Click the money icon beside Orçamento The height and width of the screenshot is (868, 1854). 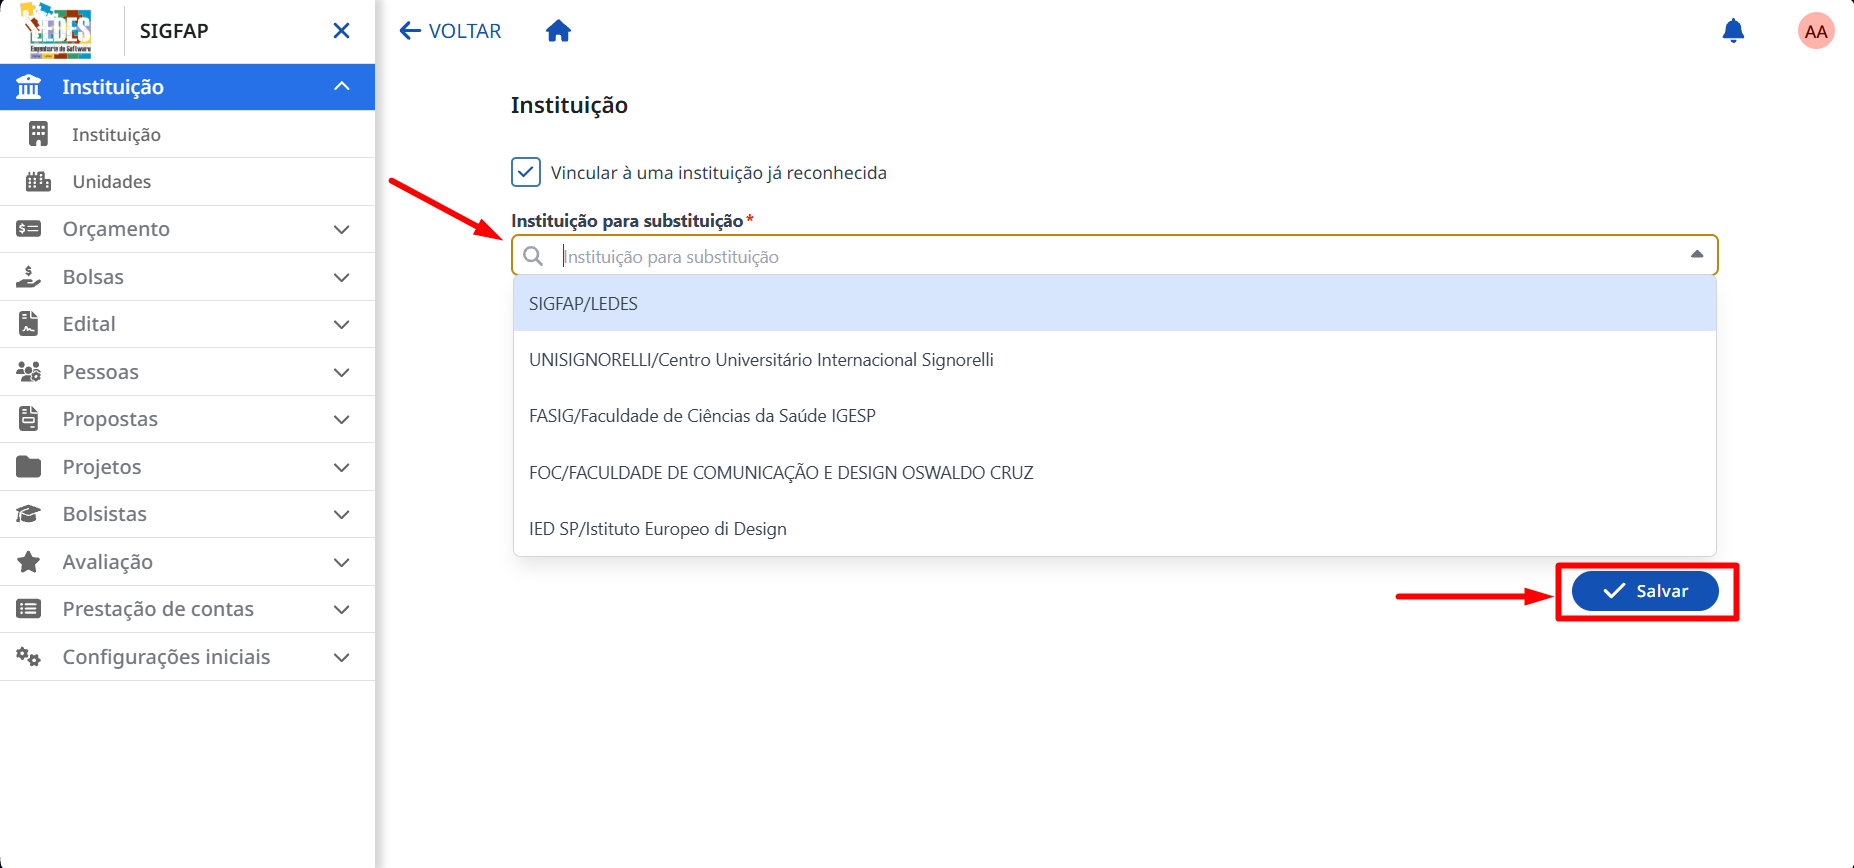coord(29,229)
